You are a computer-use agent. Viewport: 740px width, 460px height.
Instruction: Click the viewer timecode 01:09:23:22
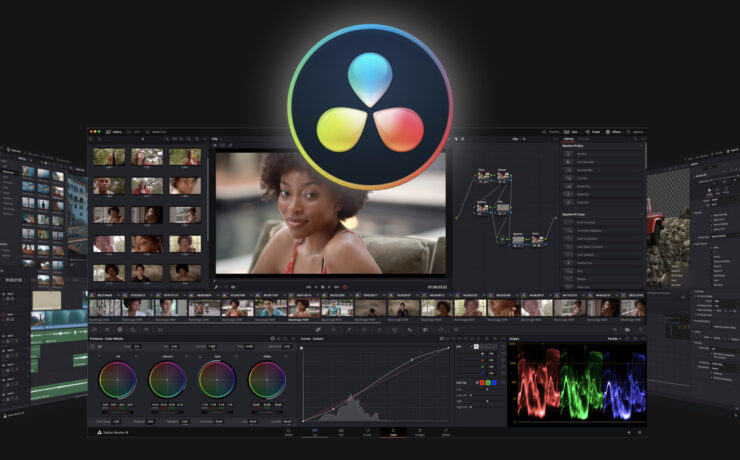pyautogui.click(x=437, y=286)
